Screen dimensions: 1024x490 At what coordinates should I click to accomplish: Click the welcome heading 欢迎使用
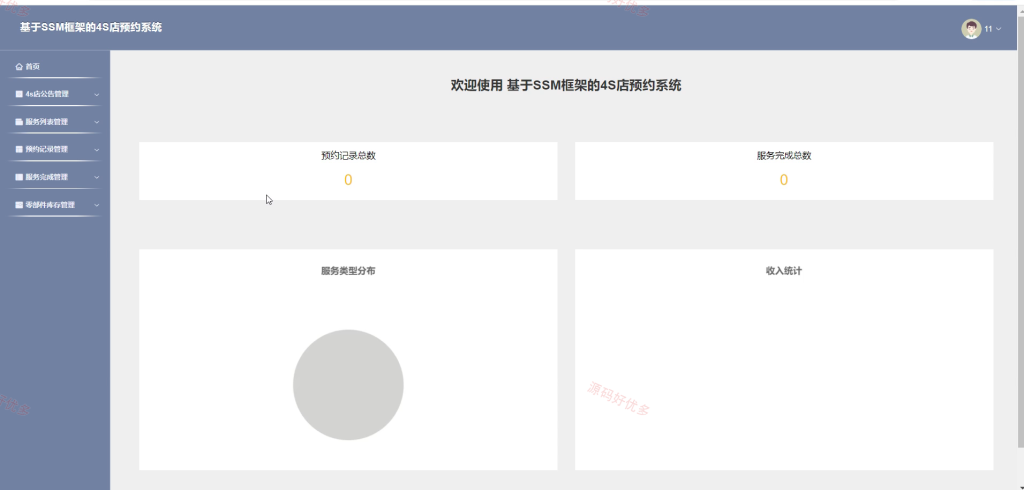point(477,86)
